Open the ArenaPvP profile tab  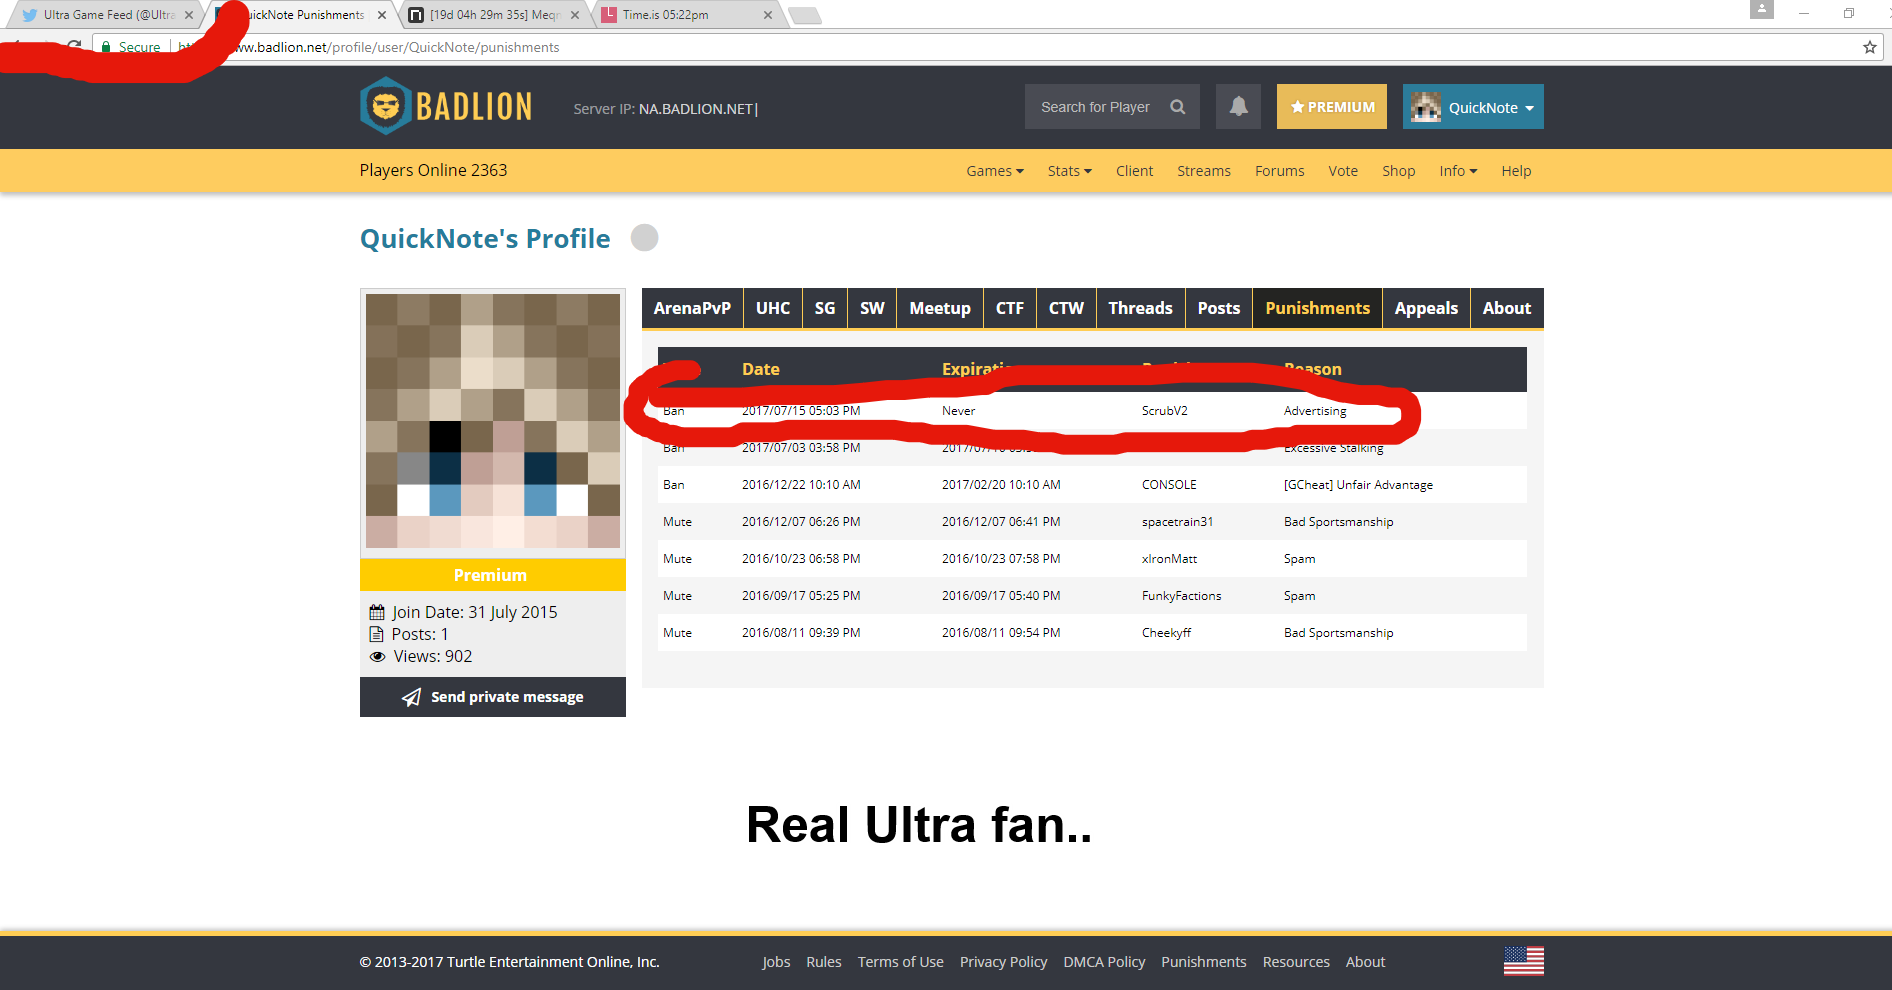[692, 308]
